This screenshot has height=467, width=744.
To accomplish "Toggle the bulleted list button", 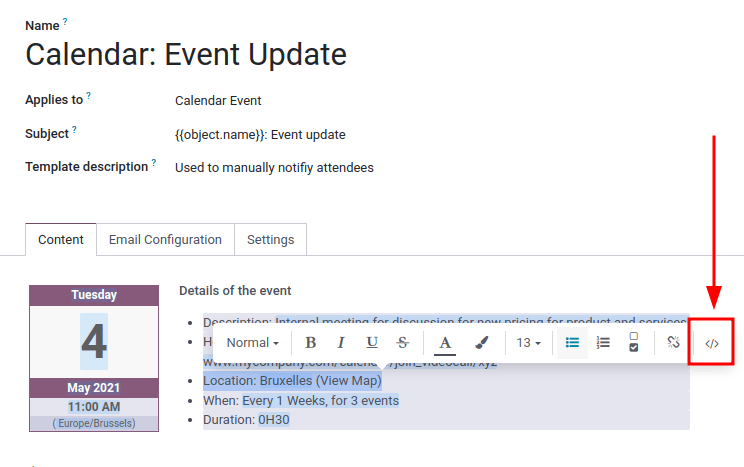I will pos(572,343).
